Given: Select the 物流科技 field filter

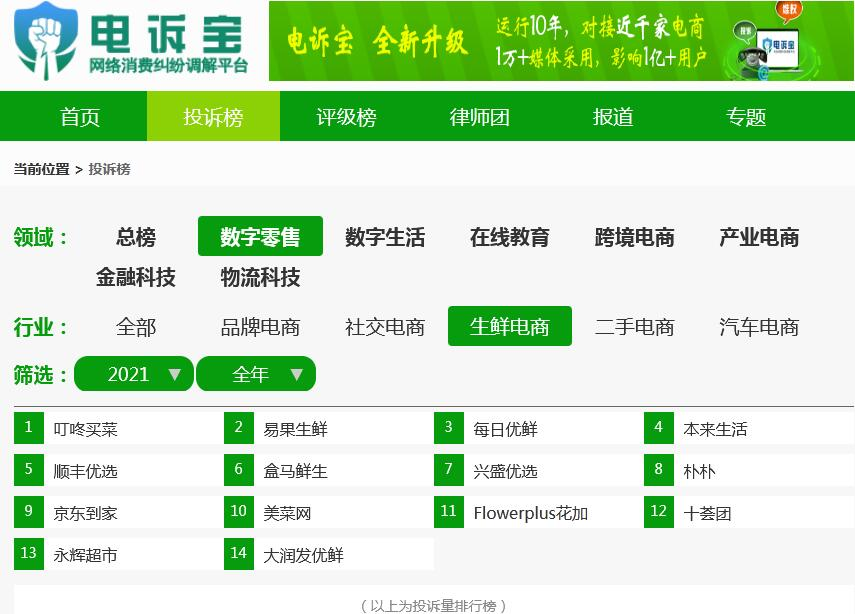Looking at the screenshot, I should (260, 276).
